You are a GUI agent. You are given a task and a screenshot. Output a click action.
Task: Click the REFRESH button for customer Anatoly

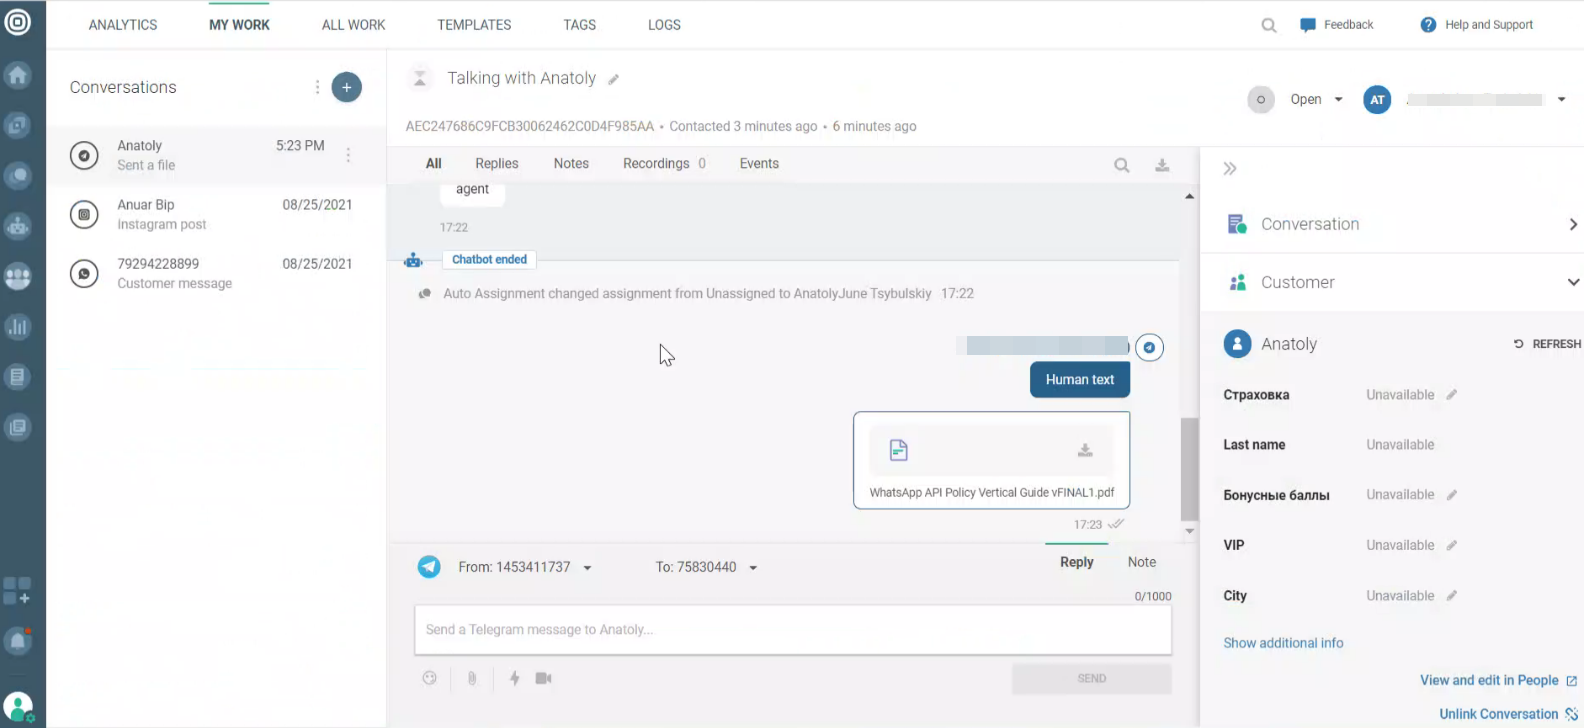(1547, 344)
